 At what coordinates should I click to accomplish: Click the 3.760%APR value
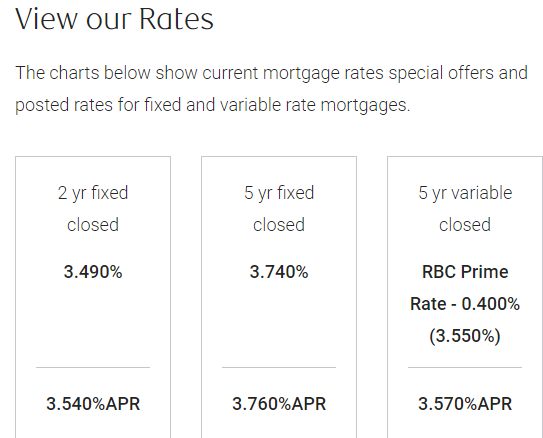click(x=279, y=404)
